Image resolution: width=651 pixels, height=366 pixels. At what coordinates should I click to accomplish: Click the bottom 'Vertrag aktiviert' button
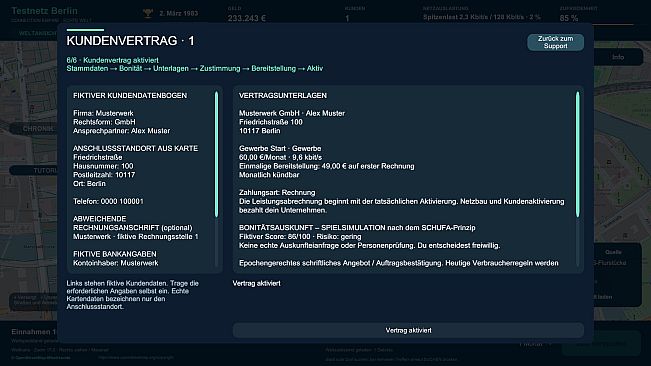[408, 330]
